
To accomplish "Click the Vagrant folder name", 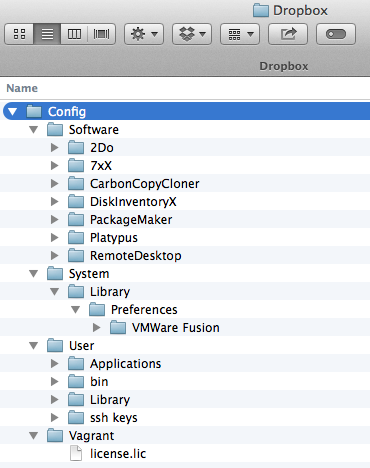I will point(91,436).
